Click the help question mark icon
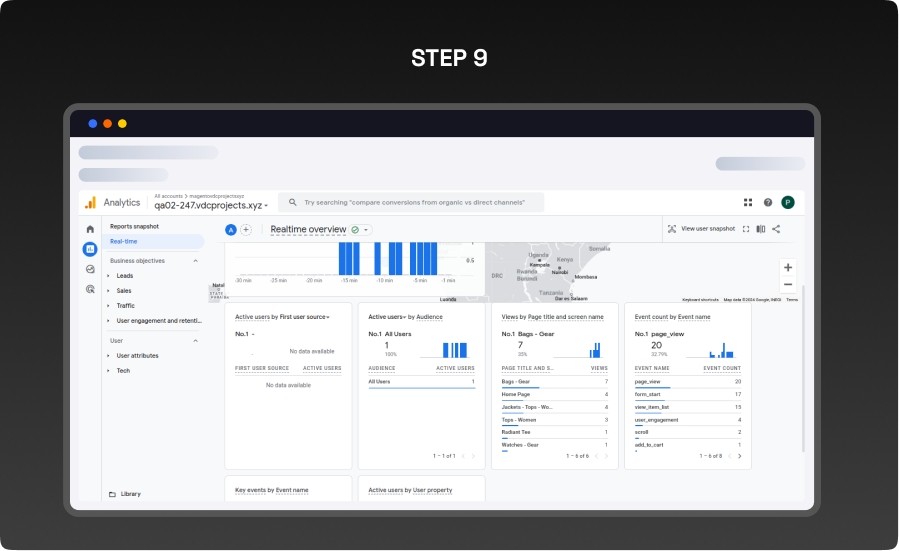 pyautogui.click(x=768, y=202)
